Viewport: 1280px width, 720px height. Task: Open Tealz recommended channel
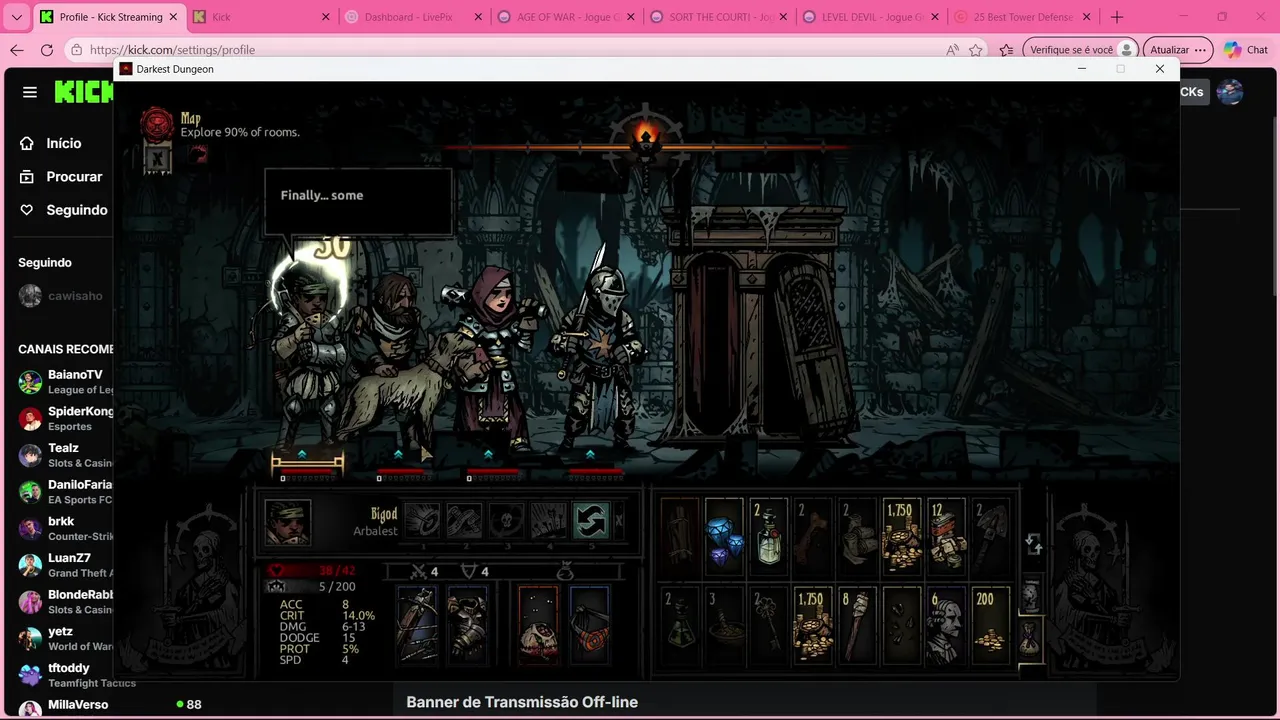[x=66, y=455]
